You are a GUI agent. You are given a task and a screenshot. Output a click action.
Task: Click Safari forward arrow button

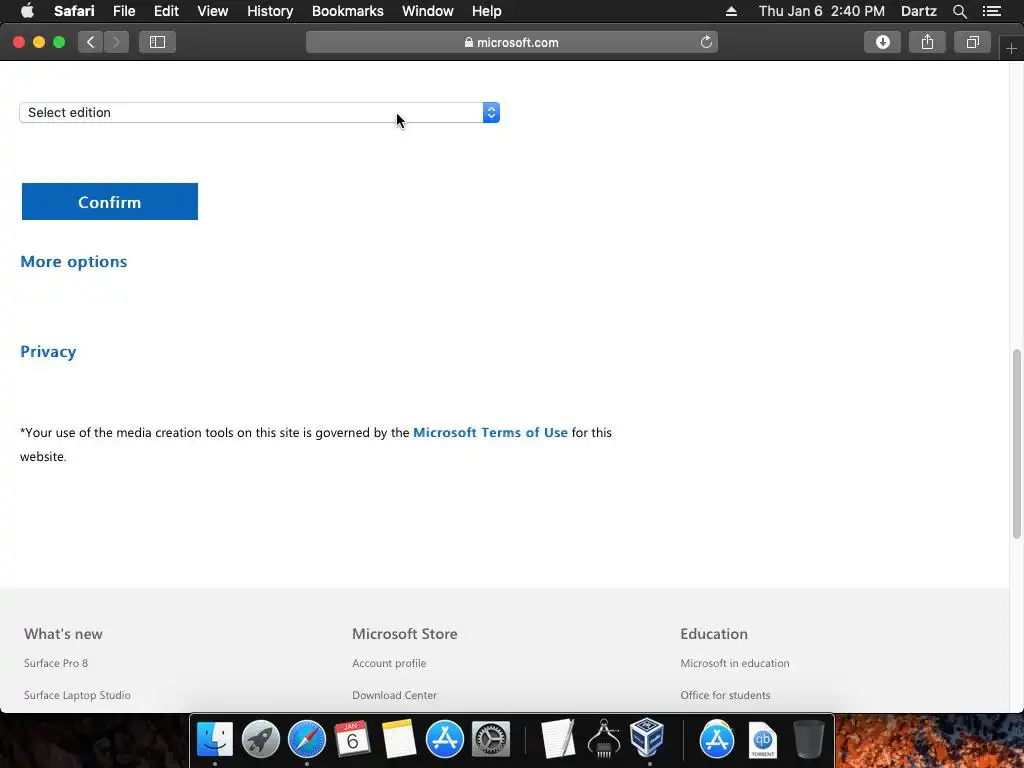pyautogui.click(x=116, y=42)
